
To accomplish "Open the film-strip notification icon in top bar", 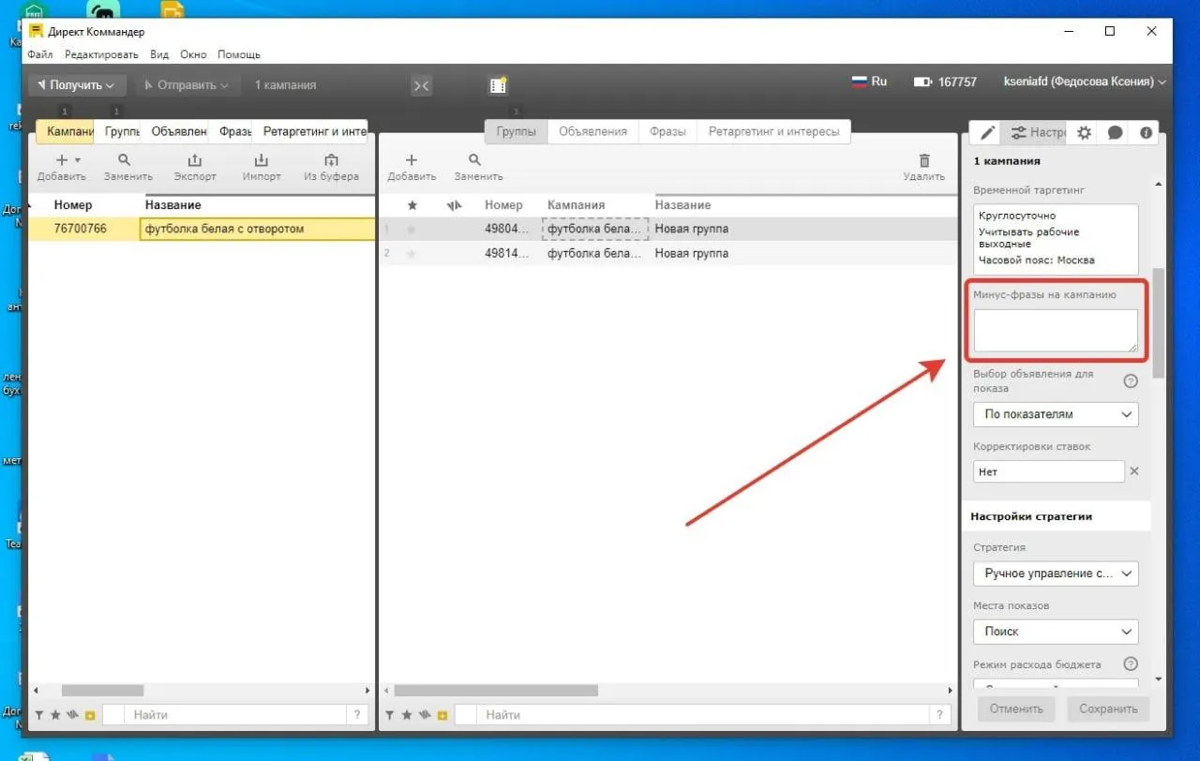I will tap(498, 85).
